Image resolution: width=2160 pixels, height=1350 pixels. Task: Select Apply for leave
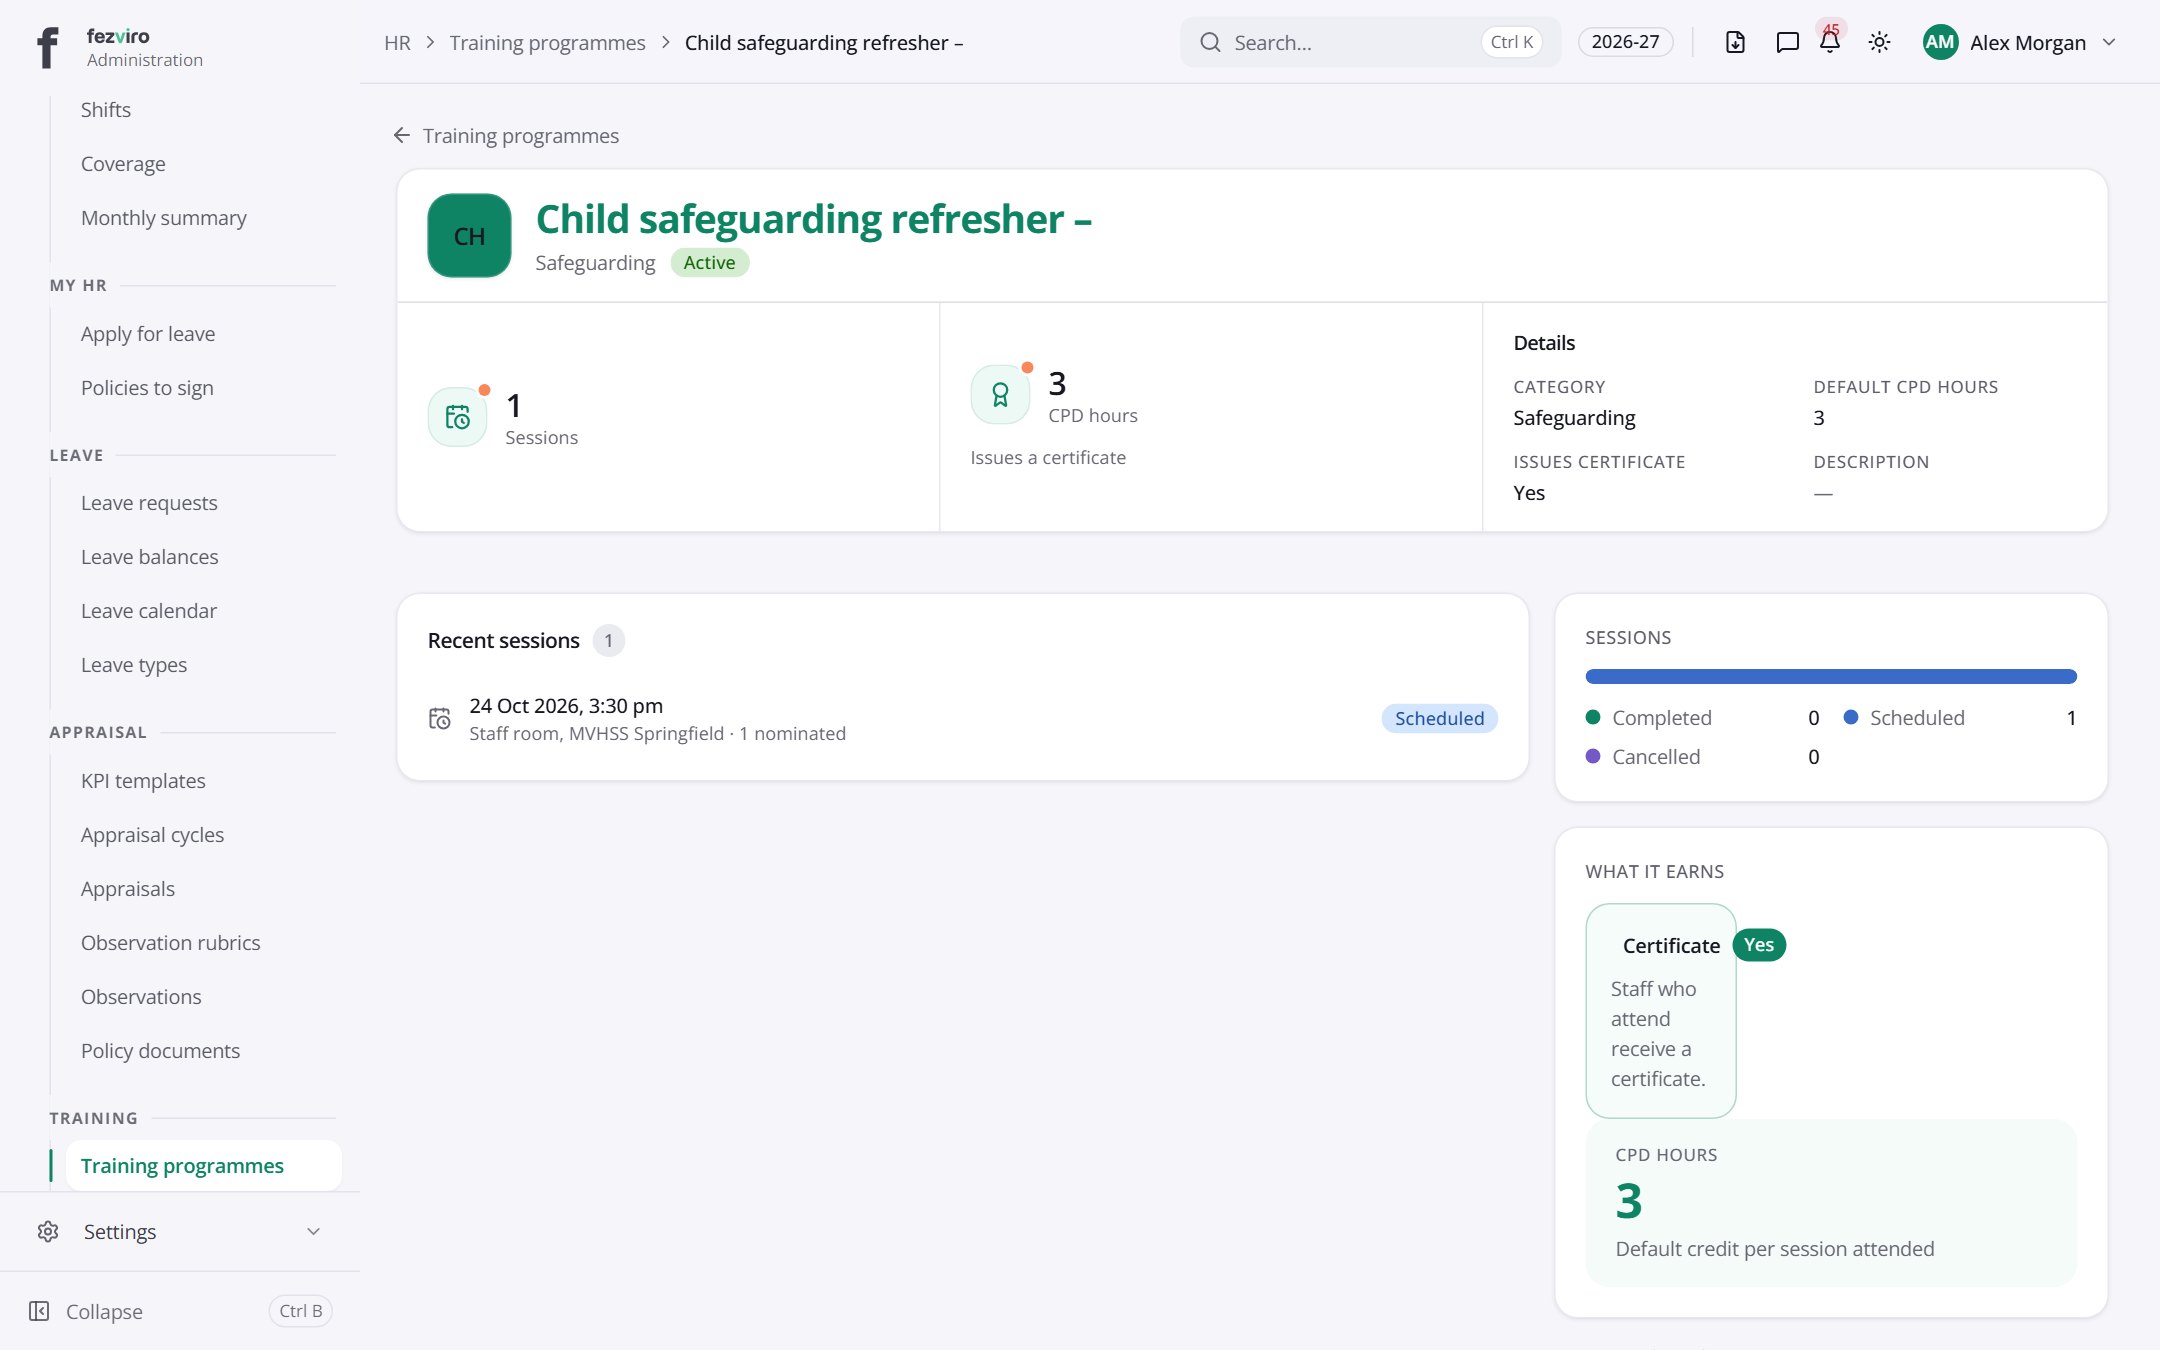(x=148, y=333)
